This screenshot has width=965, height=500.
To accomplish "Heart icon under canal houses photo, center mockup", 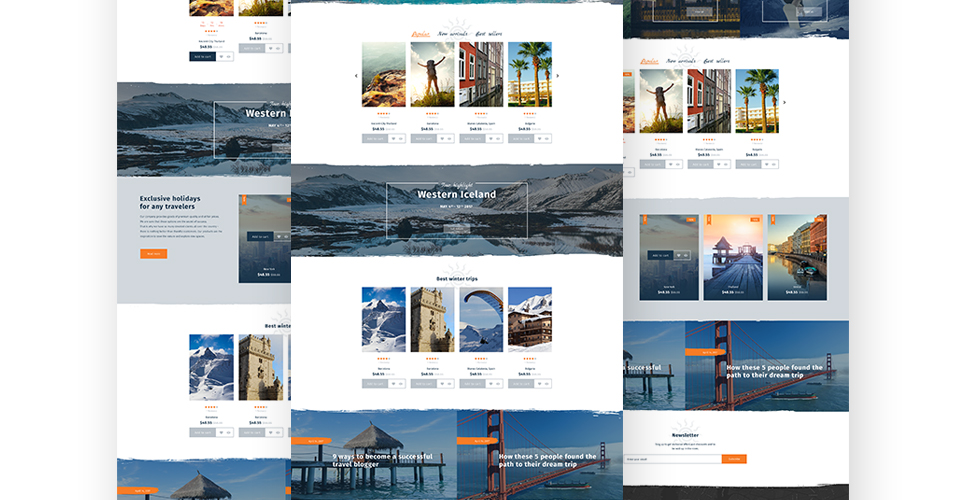I will pos(491,139).
